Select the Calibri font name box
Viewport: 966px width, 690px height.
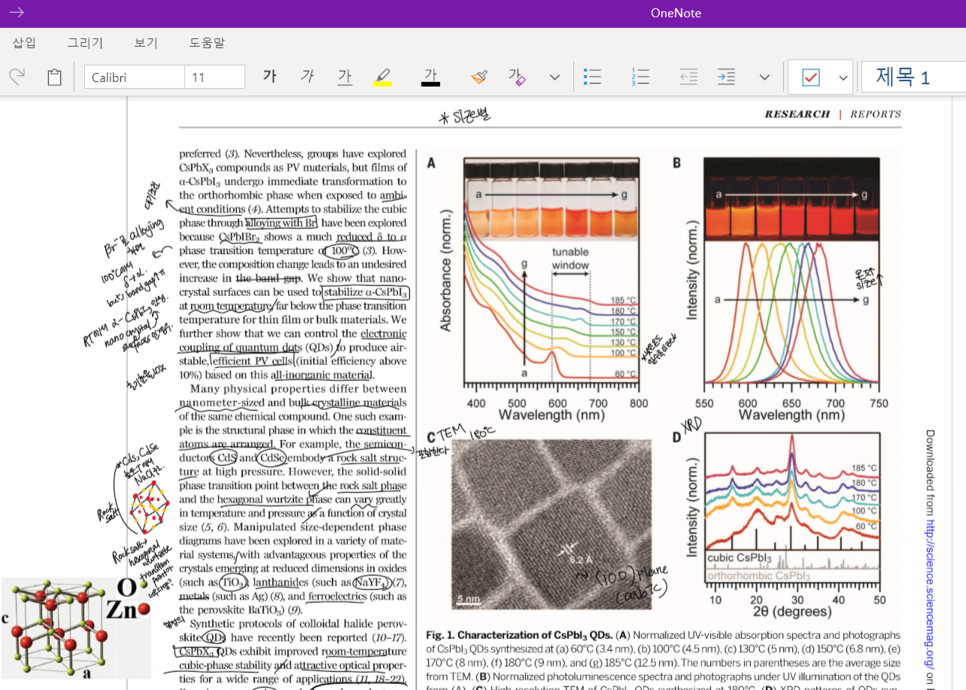[134, 77]
